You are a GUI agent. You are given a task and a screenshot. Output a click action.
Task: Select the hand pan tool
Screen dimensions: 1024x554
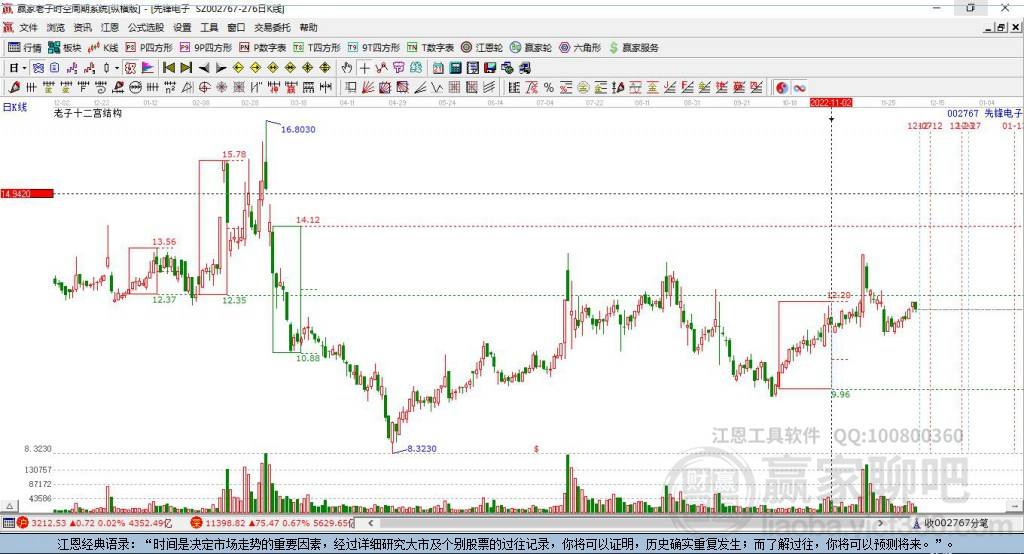347,67
